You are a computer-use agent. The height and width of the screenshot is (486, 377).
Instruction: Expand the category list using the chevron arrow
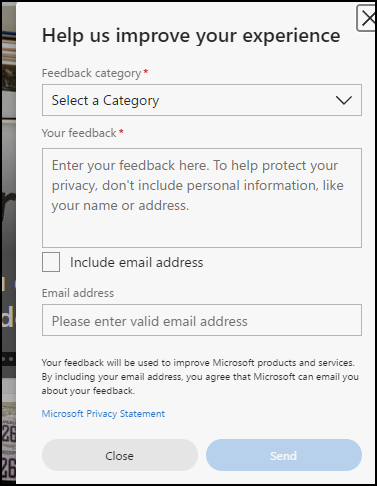coord(344,100)
